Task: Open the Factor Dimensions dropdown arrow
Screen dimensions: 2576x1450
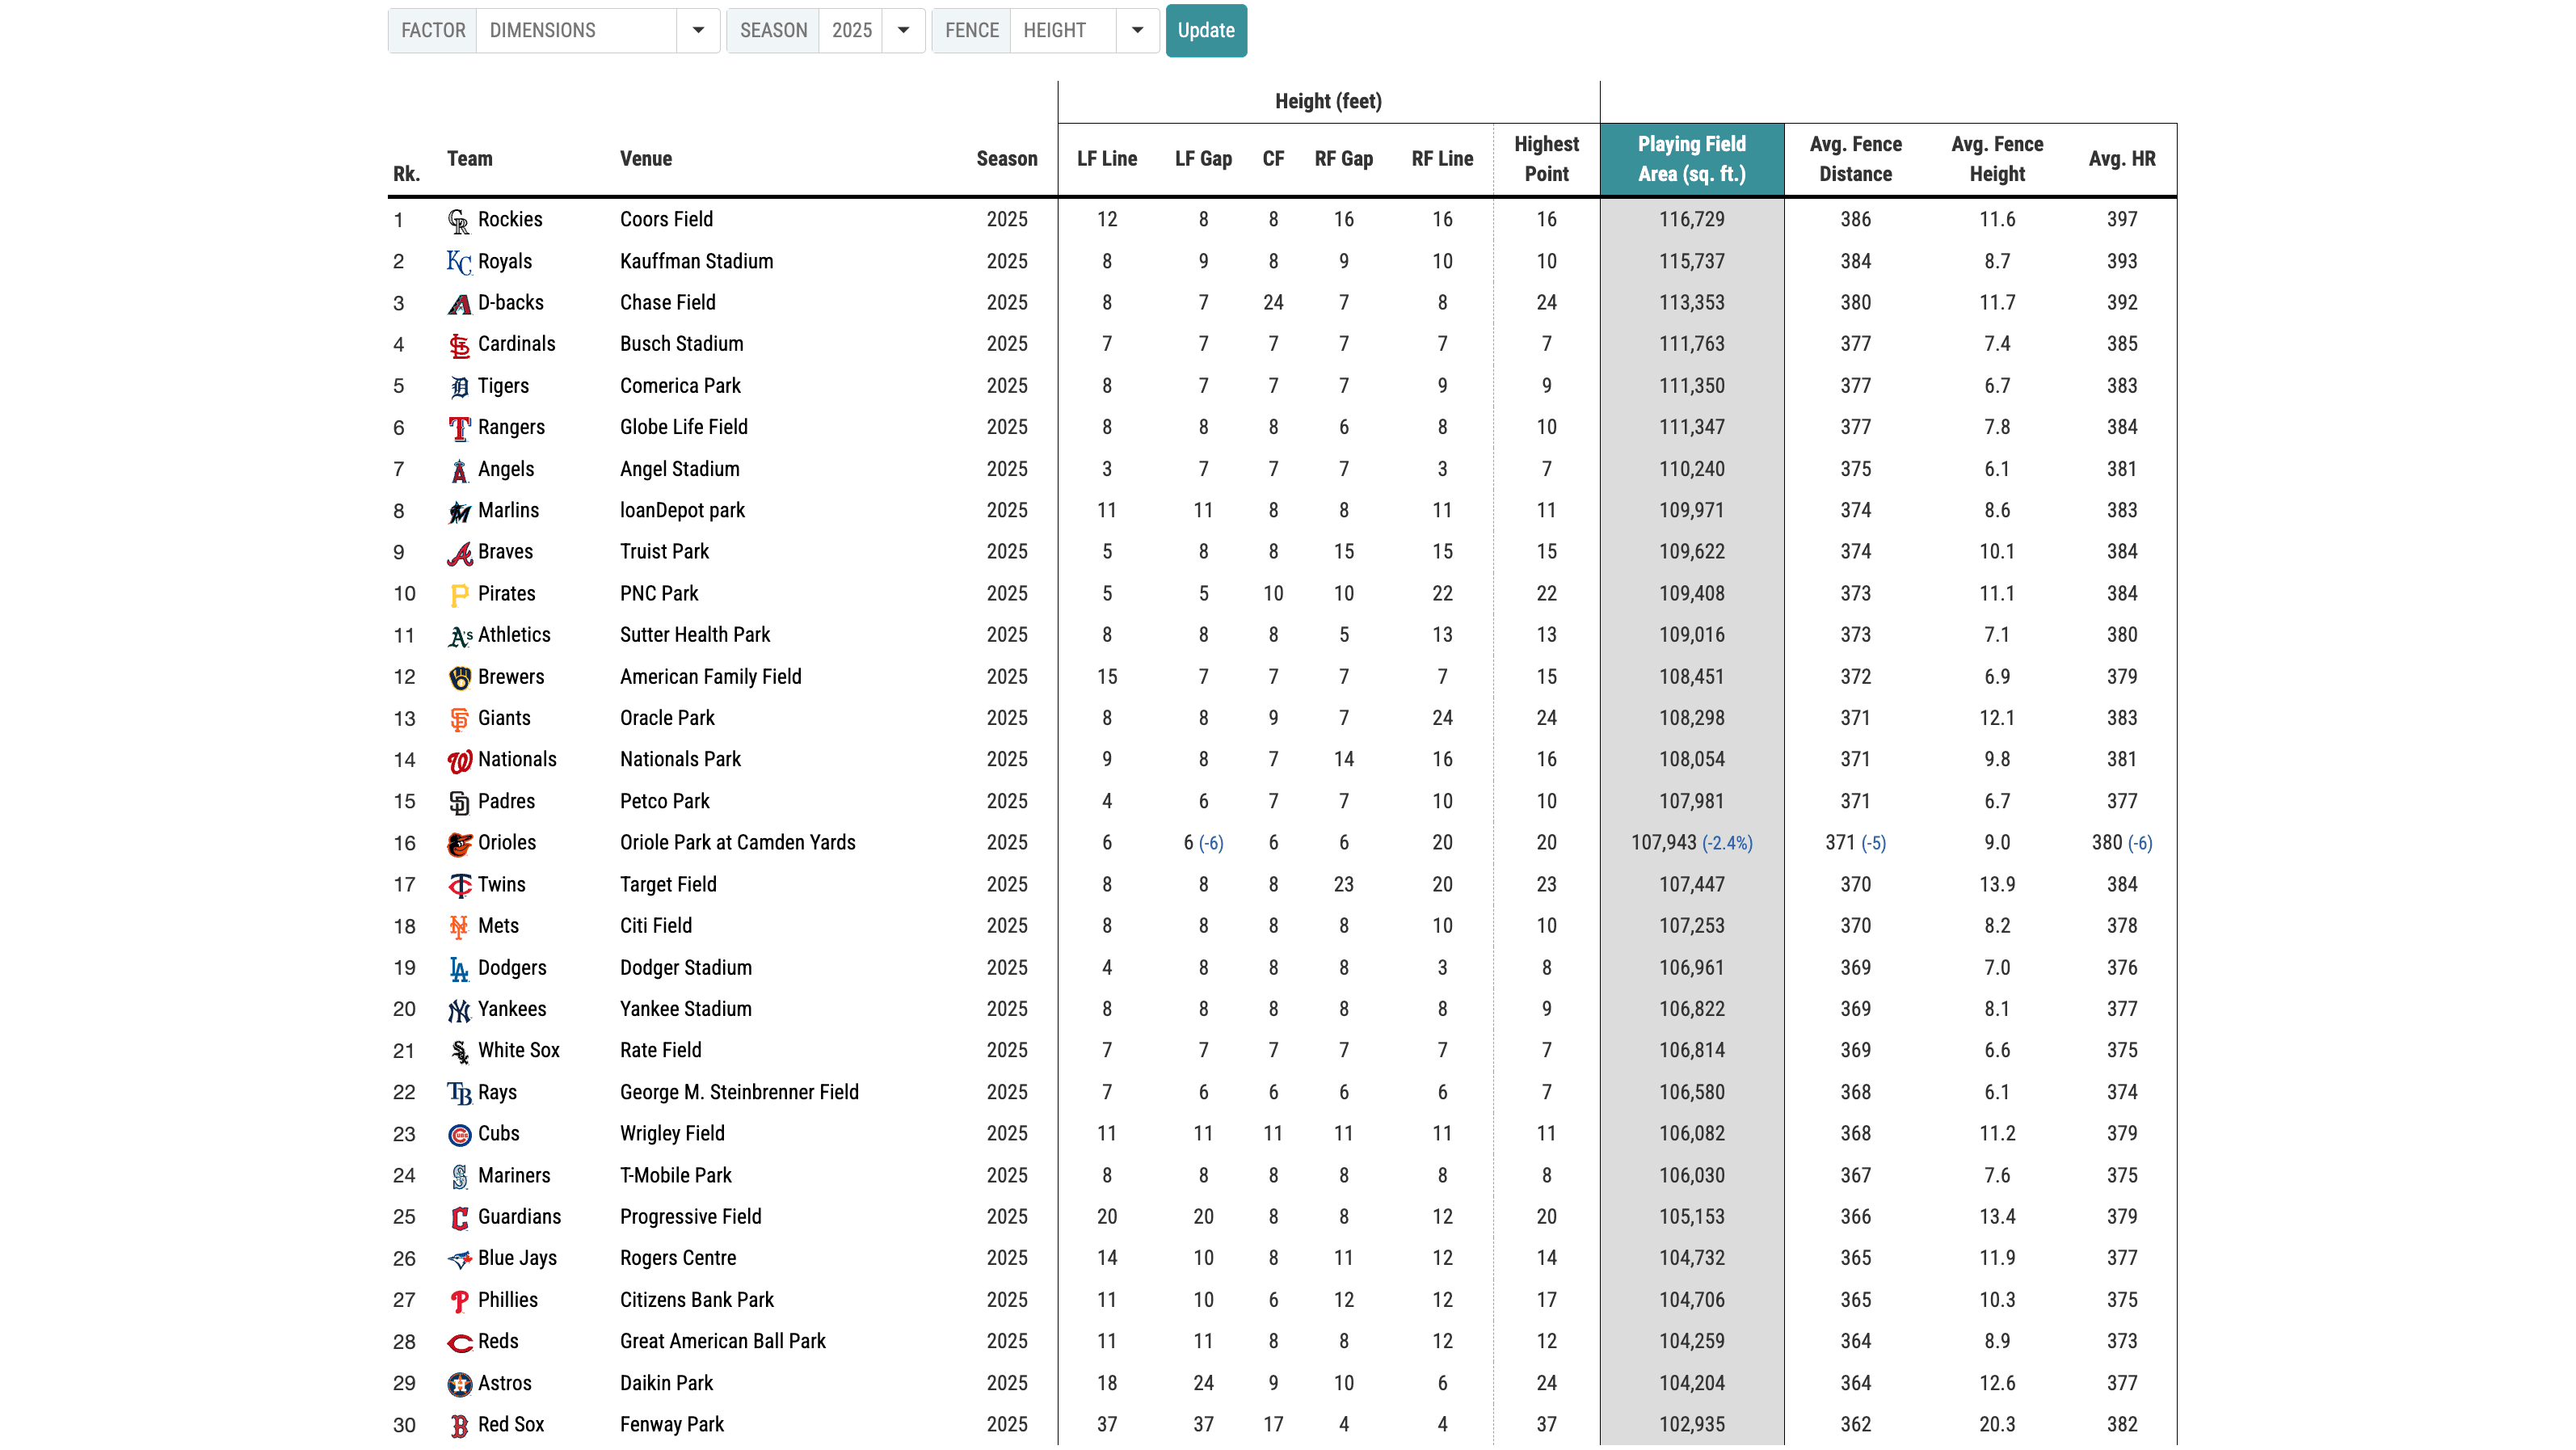Action: pyautogui.click(x=698, y=30)
